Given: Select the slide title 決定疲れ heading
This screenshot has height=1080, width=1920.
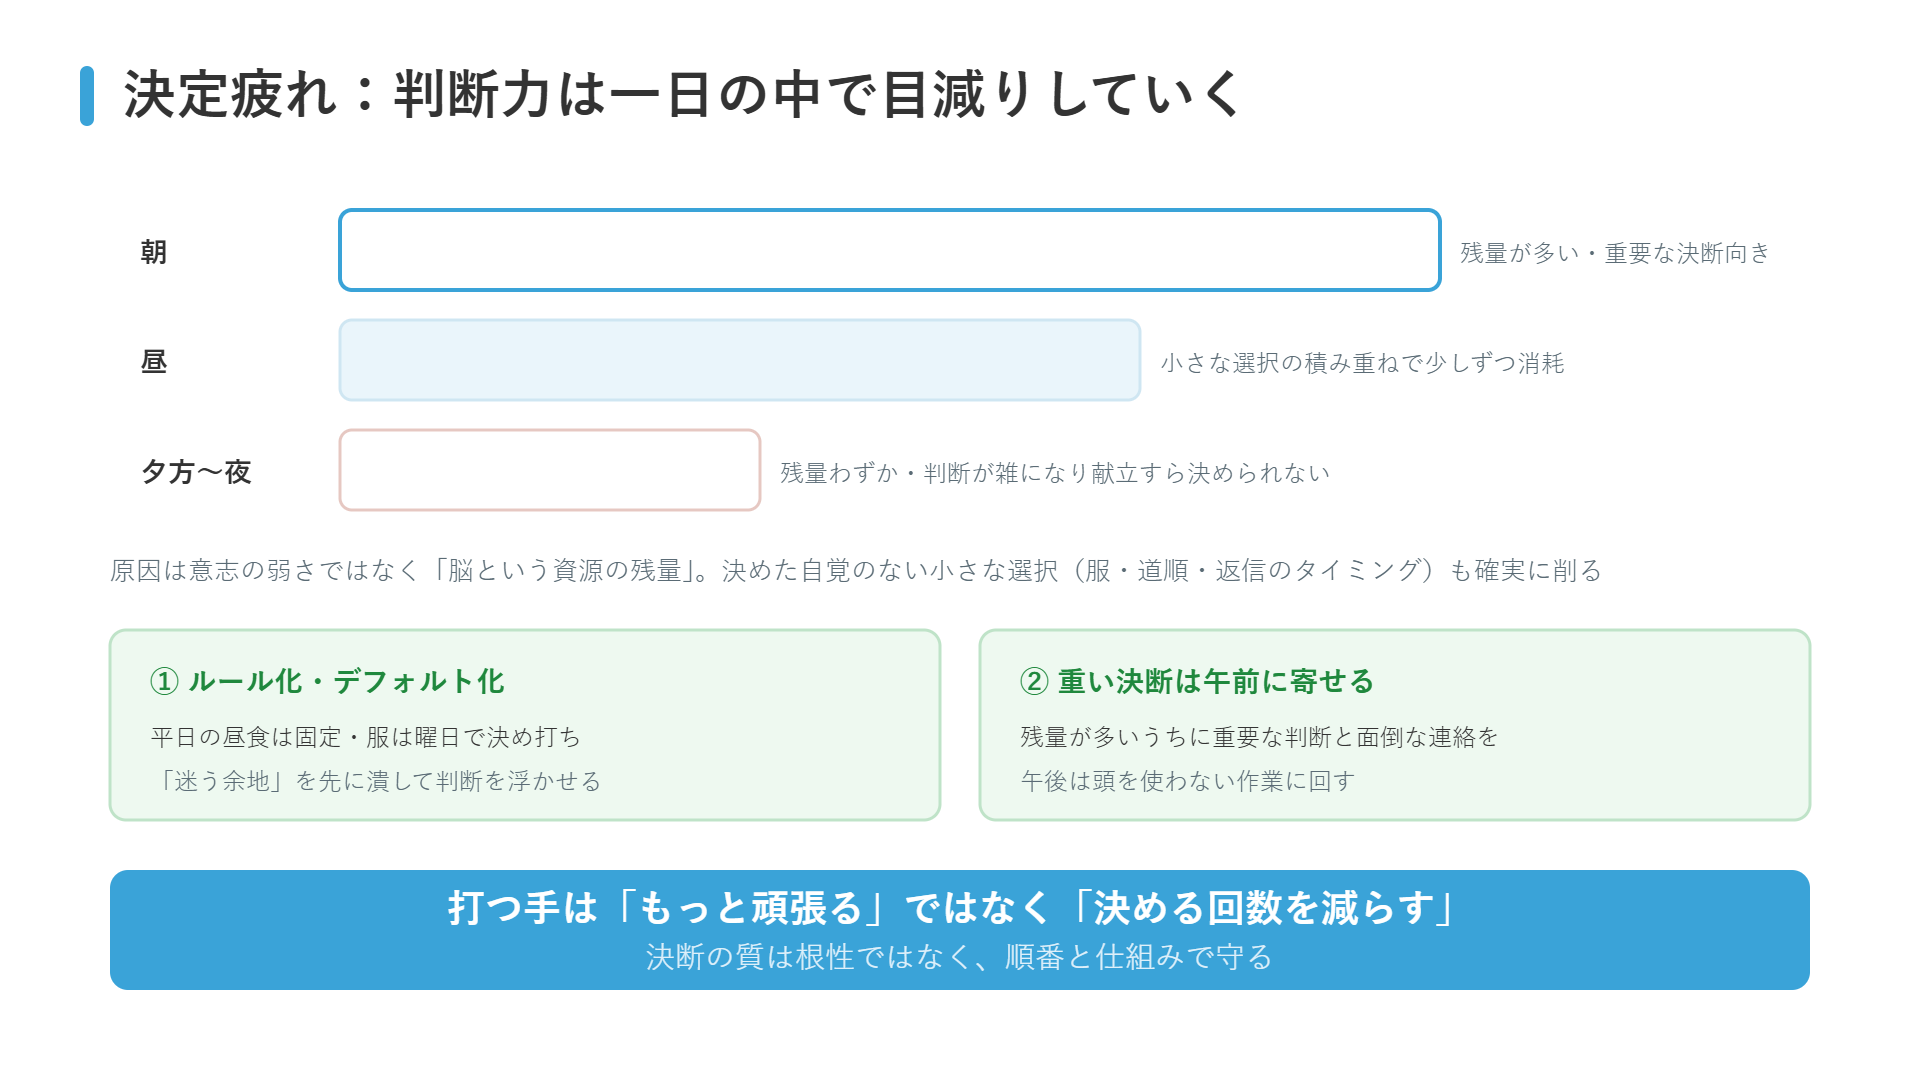Looking at the screenshot, I should point(682,95).
